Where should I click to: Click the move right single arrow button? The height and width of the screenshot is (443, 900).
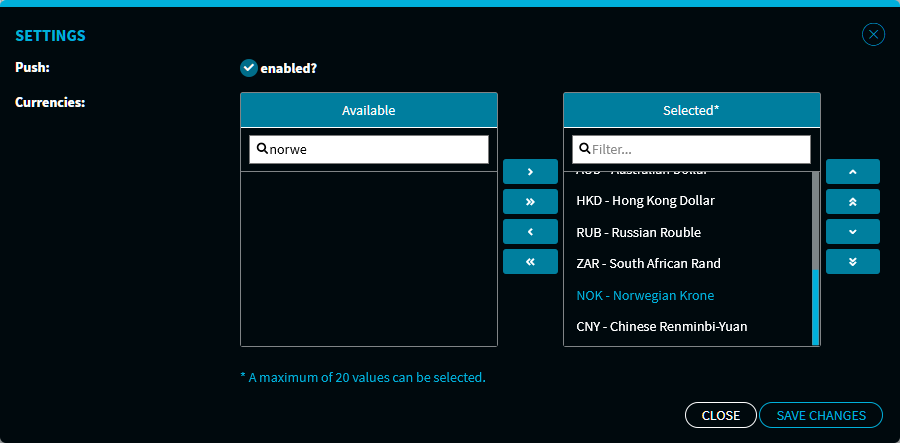[530, 172]
